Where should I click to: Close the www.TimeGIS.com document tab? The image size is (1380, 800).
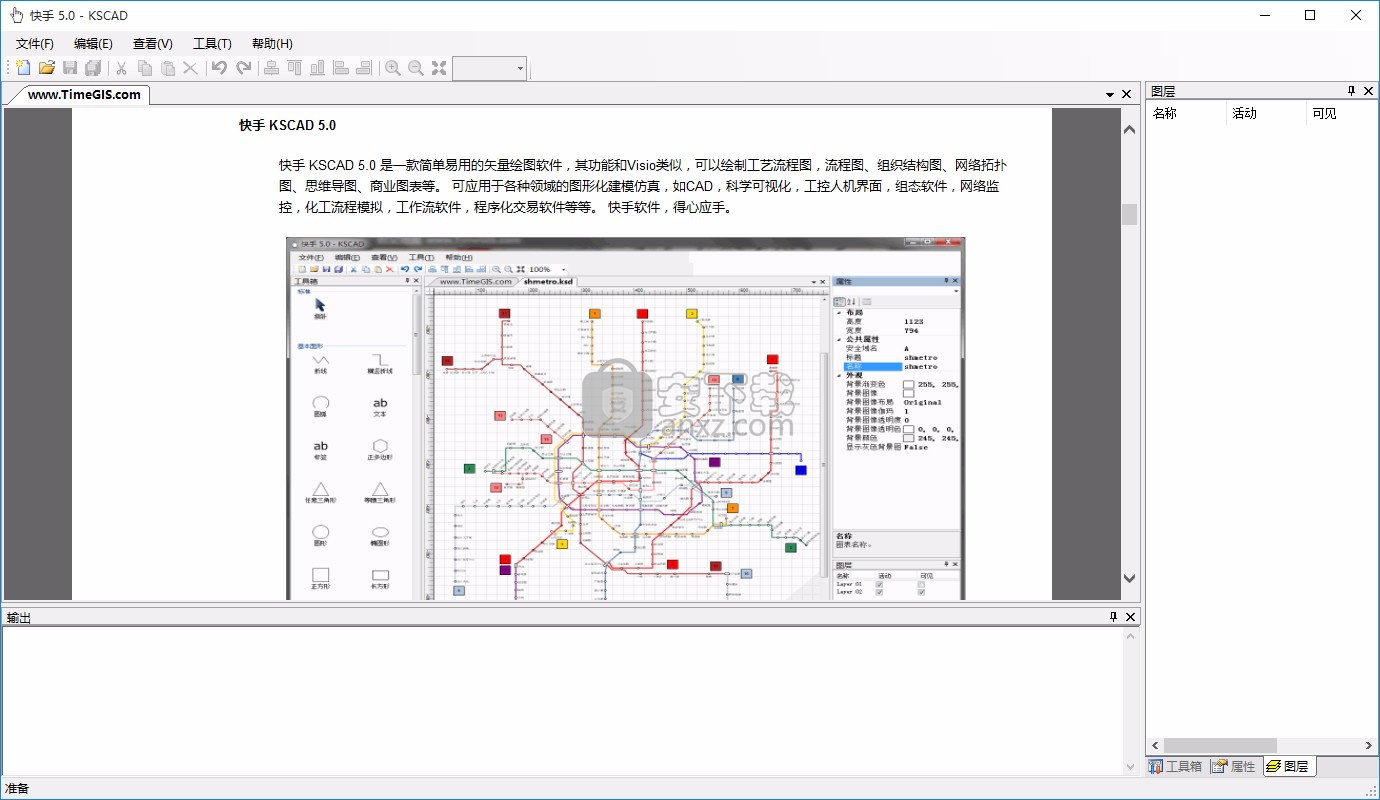[x=1127, y=95]
